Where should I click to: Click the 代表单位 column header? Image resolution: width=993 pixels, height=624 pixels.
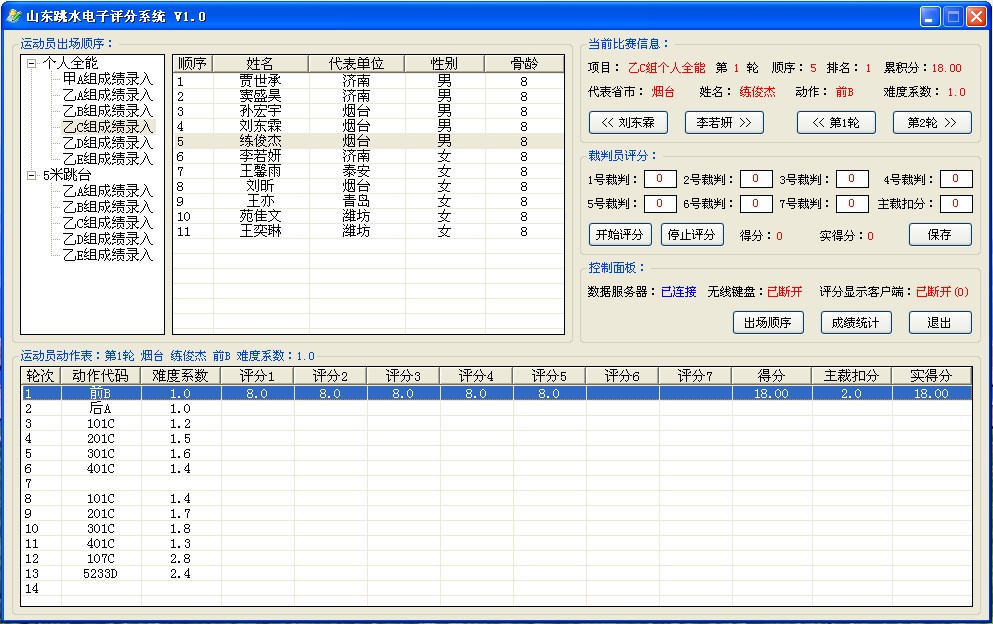[x=357, y=63]
